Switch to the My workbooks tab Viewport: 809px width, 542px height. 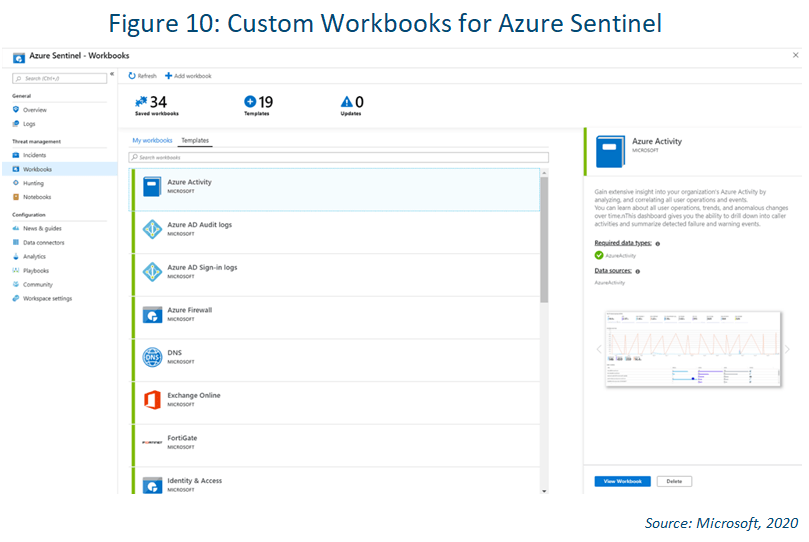click(152, 140)
